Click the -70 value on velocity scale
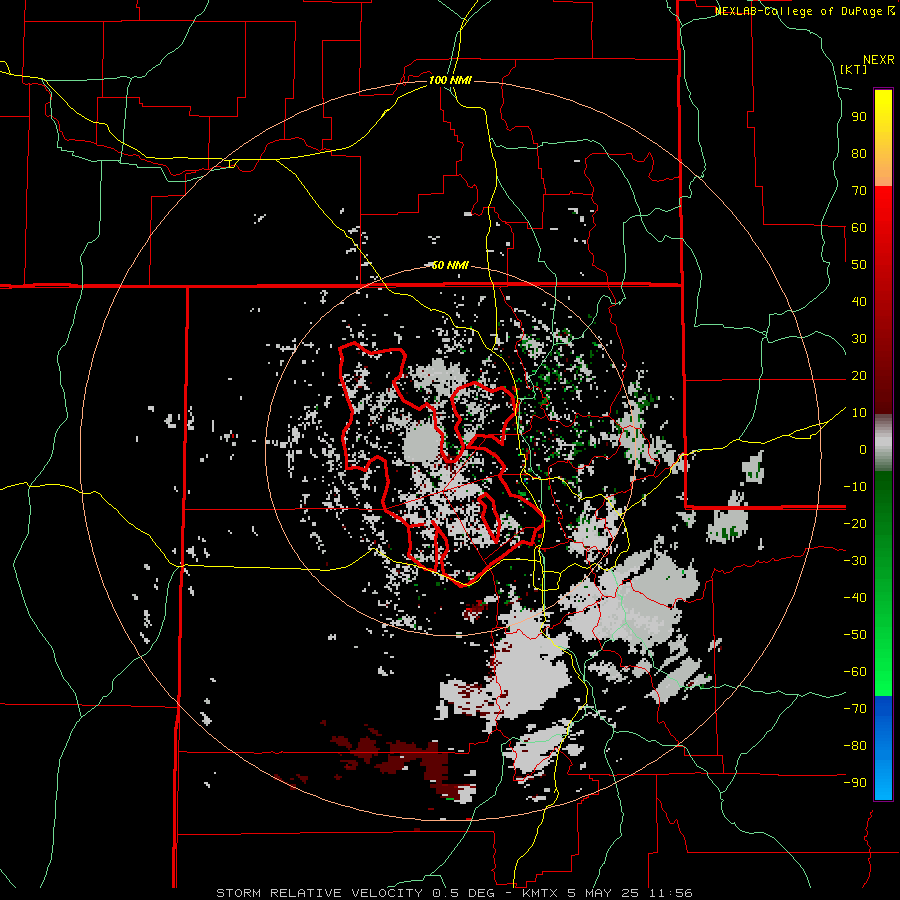Image resolution: width=900 pixels, height=900 pixels. click(855, 708)
